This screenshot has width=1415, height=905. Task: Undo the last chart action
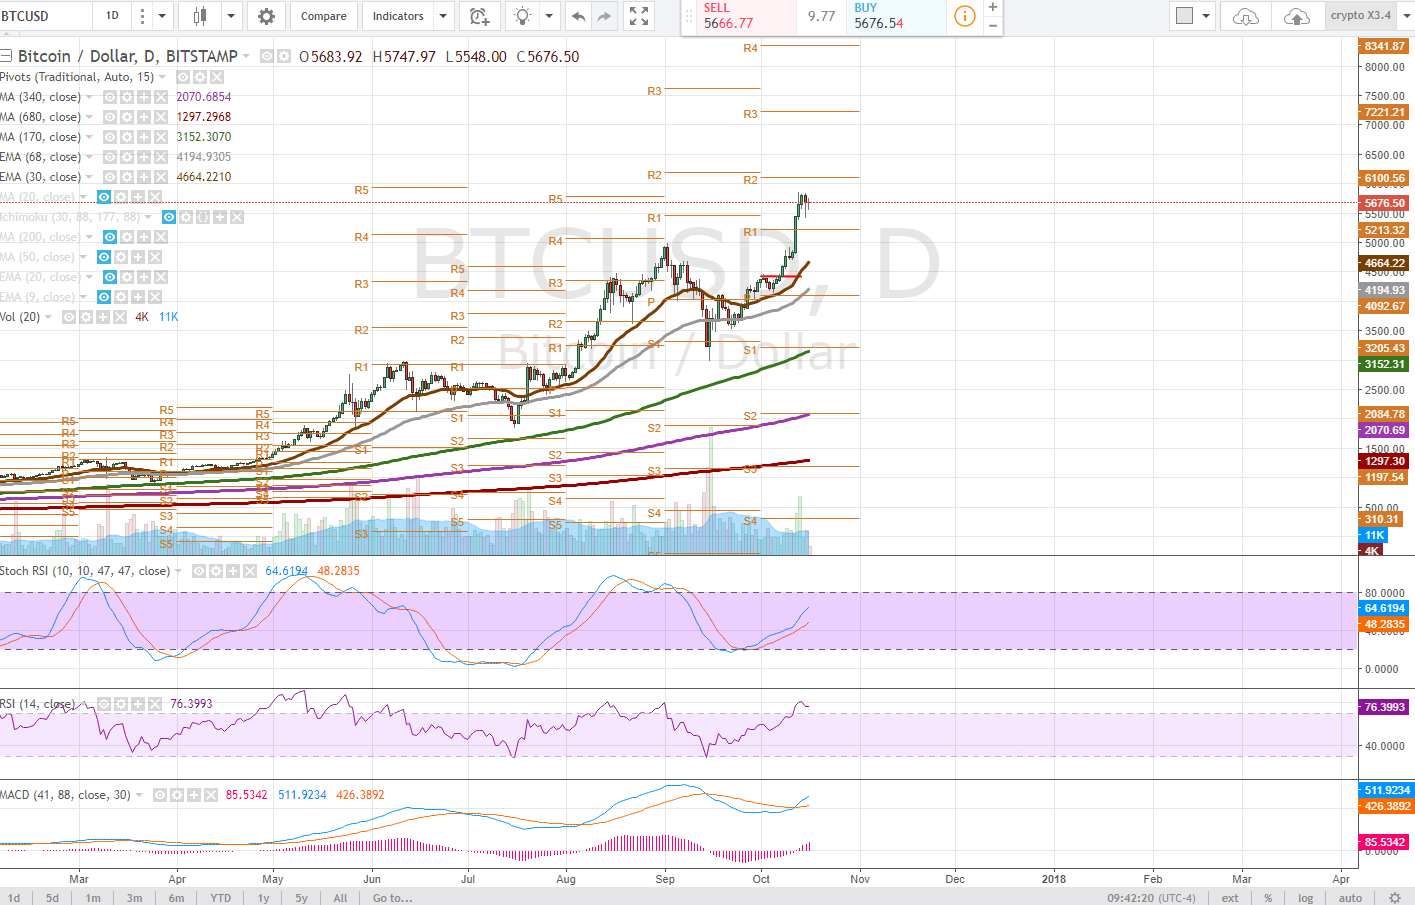pyautogui.click(x=578, y=16)
